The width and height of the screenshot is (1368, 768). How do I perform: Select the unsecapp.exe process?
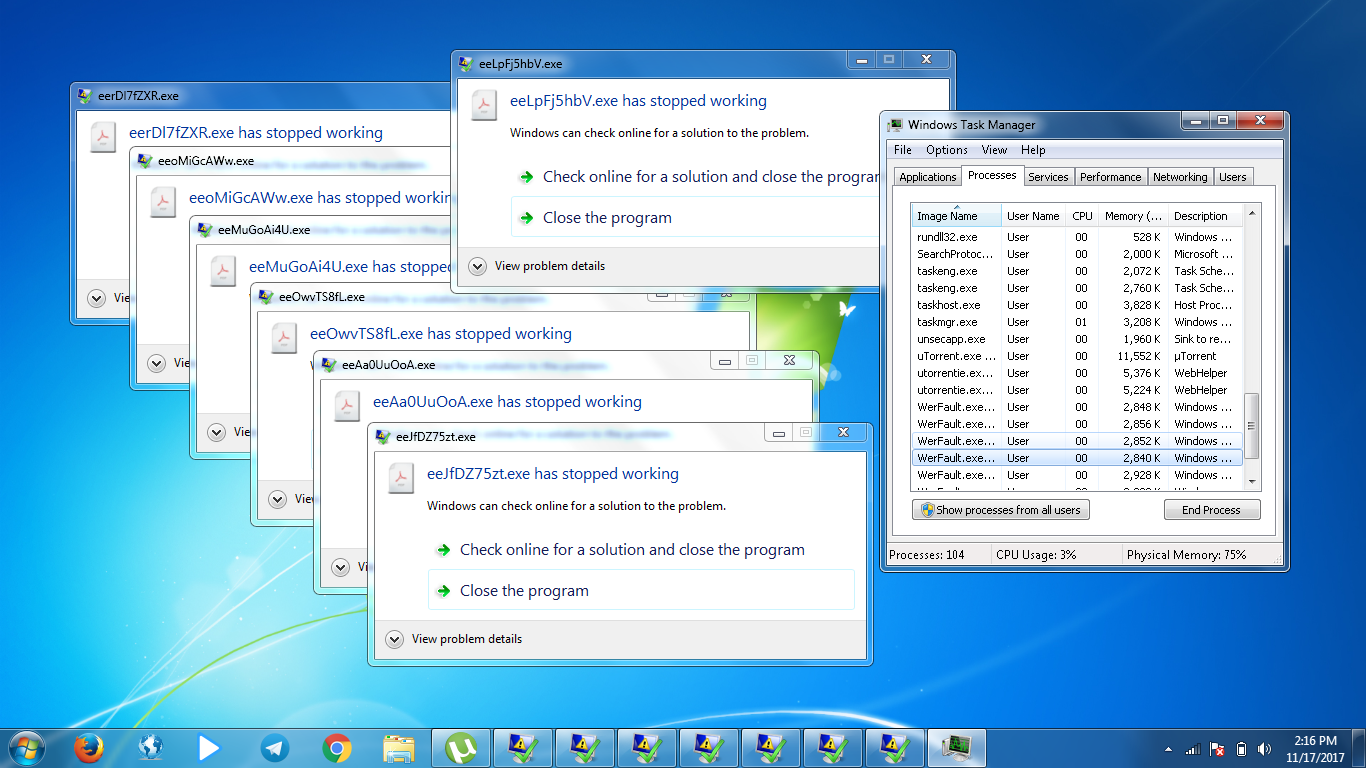pyautogui.click(x=1078, y=339)
